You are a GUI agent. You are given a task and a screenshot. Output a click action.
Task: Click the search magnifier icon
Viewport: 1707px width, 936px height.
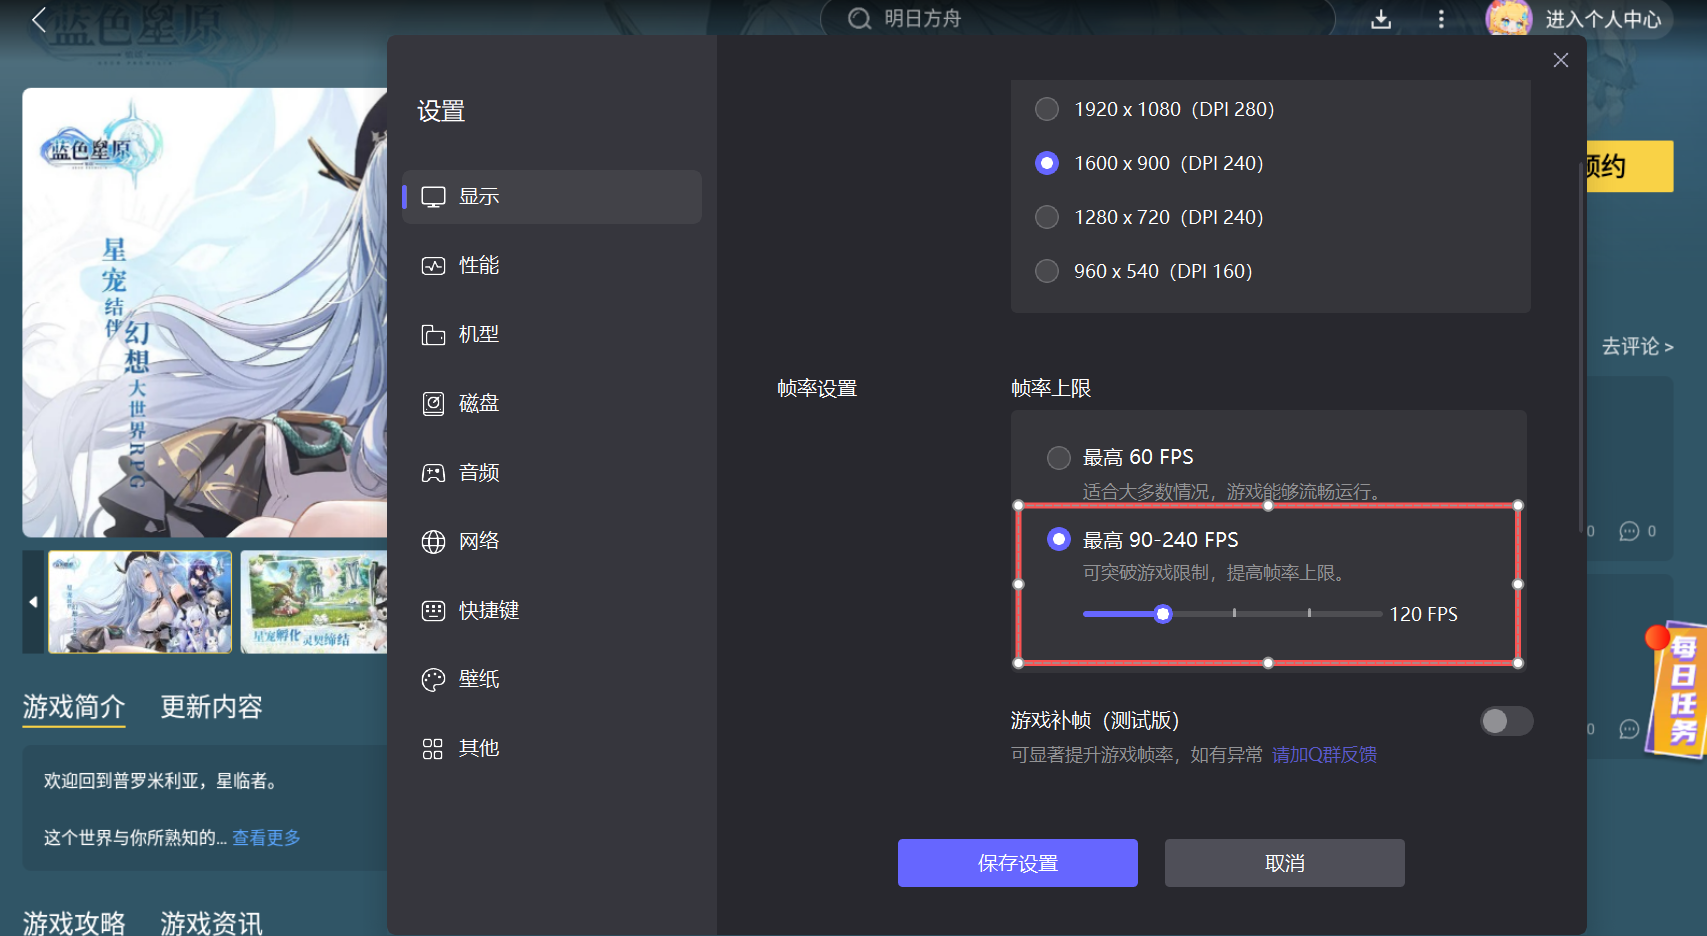pyautogui.click(x=859, y=19)
